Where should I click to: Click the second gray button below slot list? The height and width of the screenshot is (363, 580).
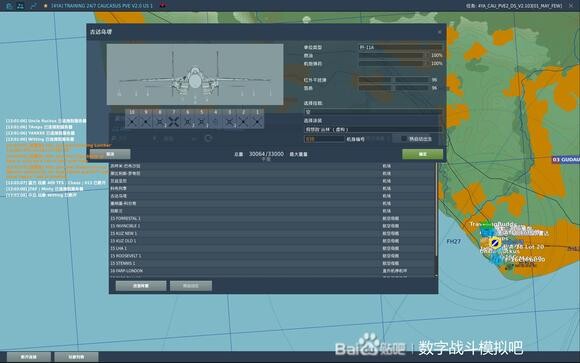coord(191,286)
